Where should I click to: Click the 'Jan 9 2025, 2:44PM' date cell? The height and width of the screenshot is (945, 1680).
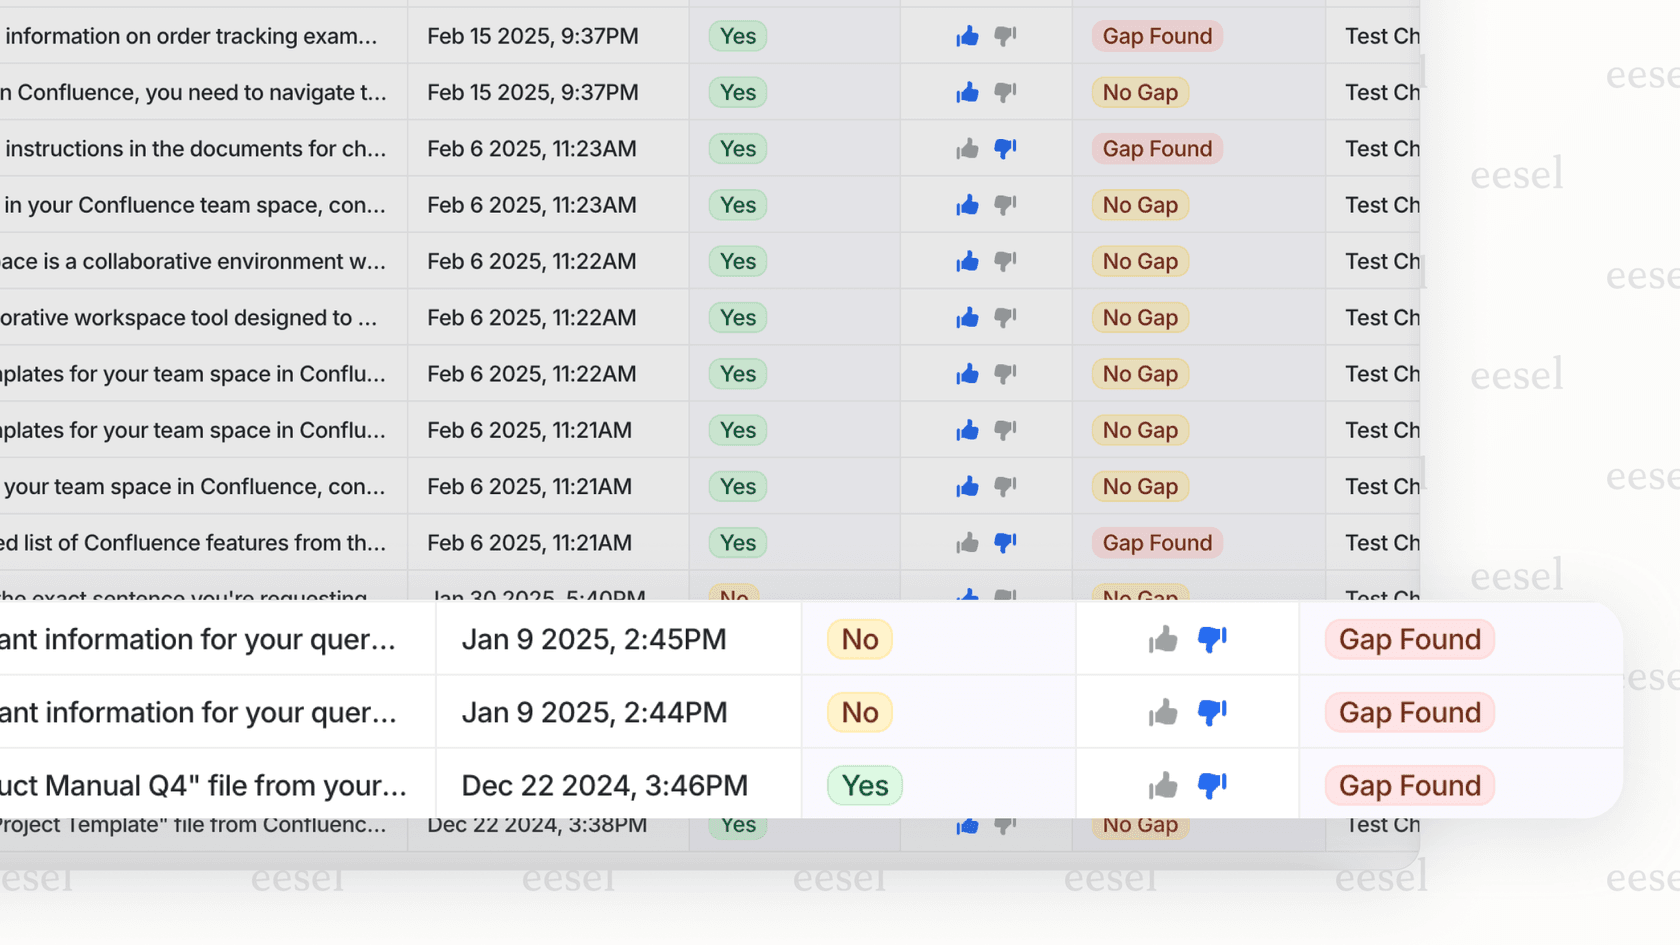[x=594, y=712]
